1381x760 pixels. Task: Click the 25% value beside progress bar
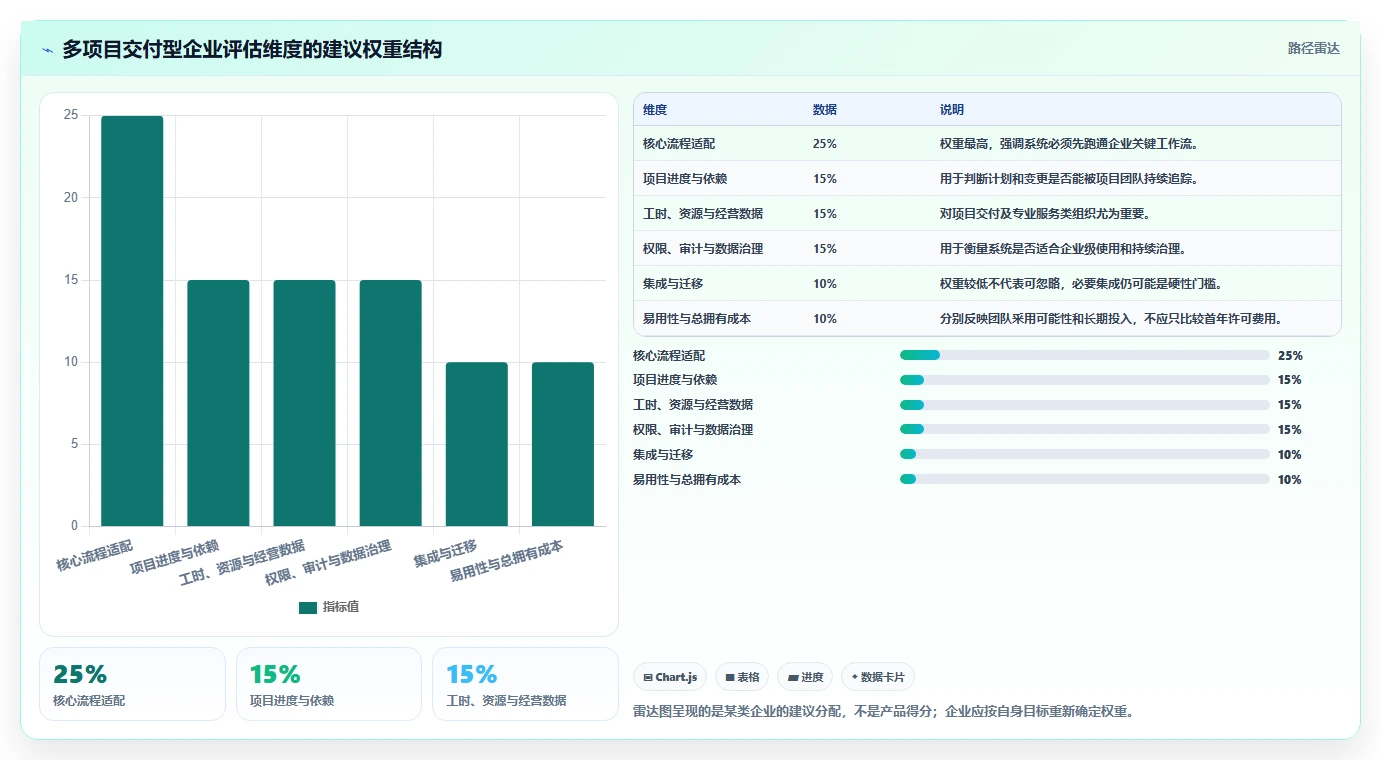click(1290, 355)
